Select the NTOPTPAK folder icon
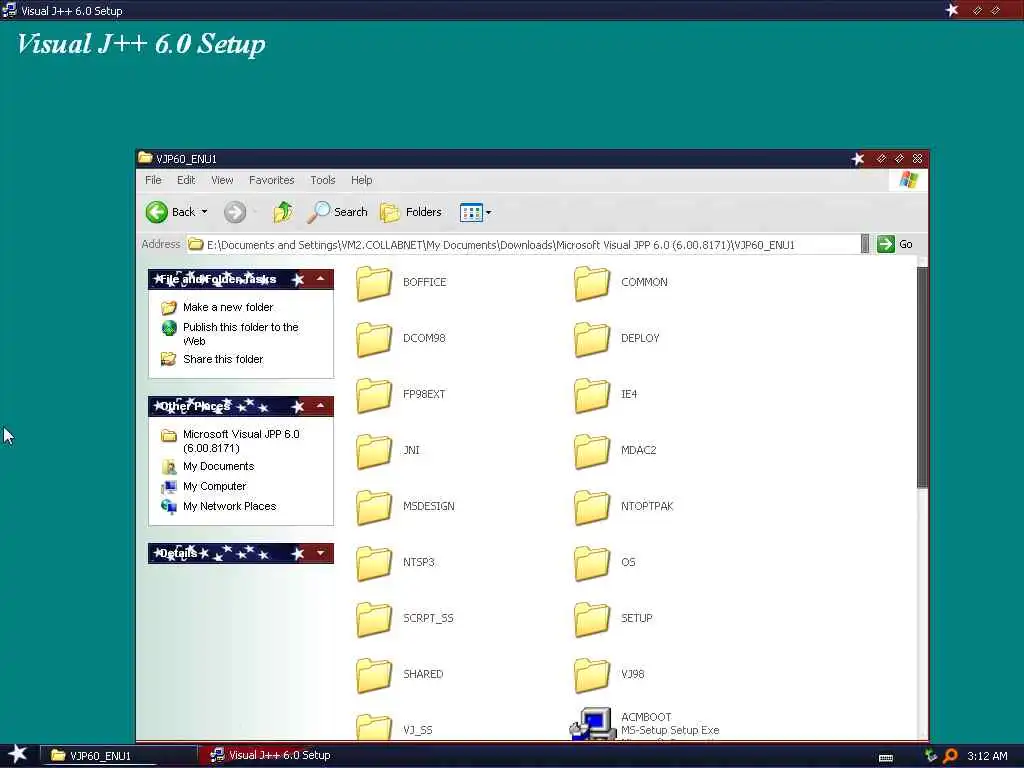The height and width of the screenshot is (768, 1024). [x=592, y=507]
